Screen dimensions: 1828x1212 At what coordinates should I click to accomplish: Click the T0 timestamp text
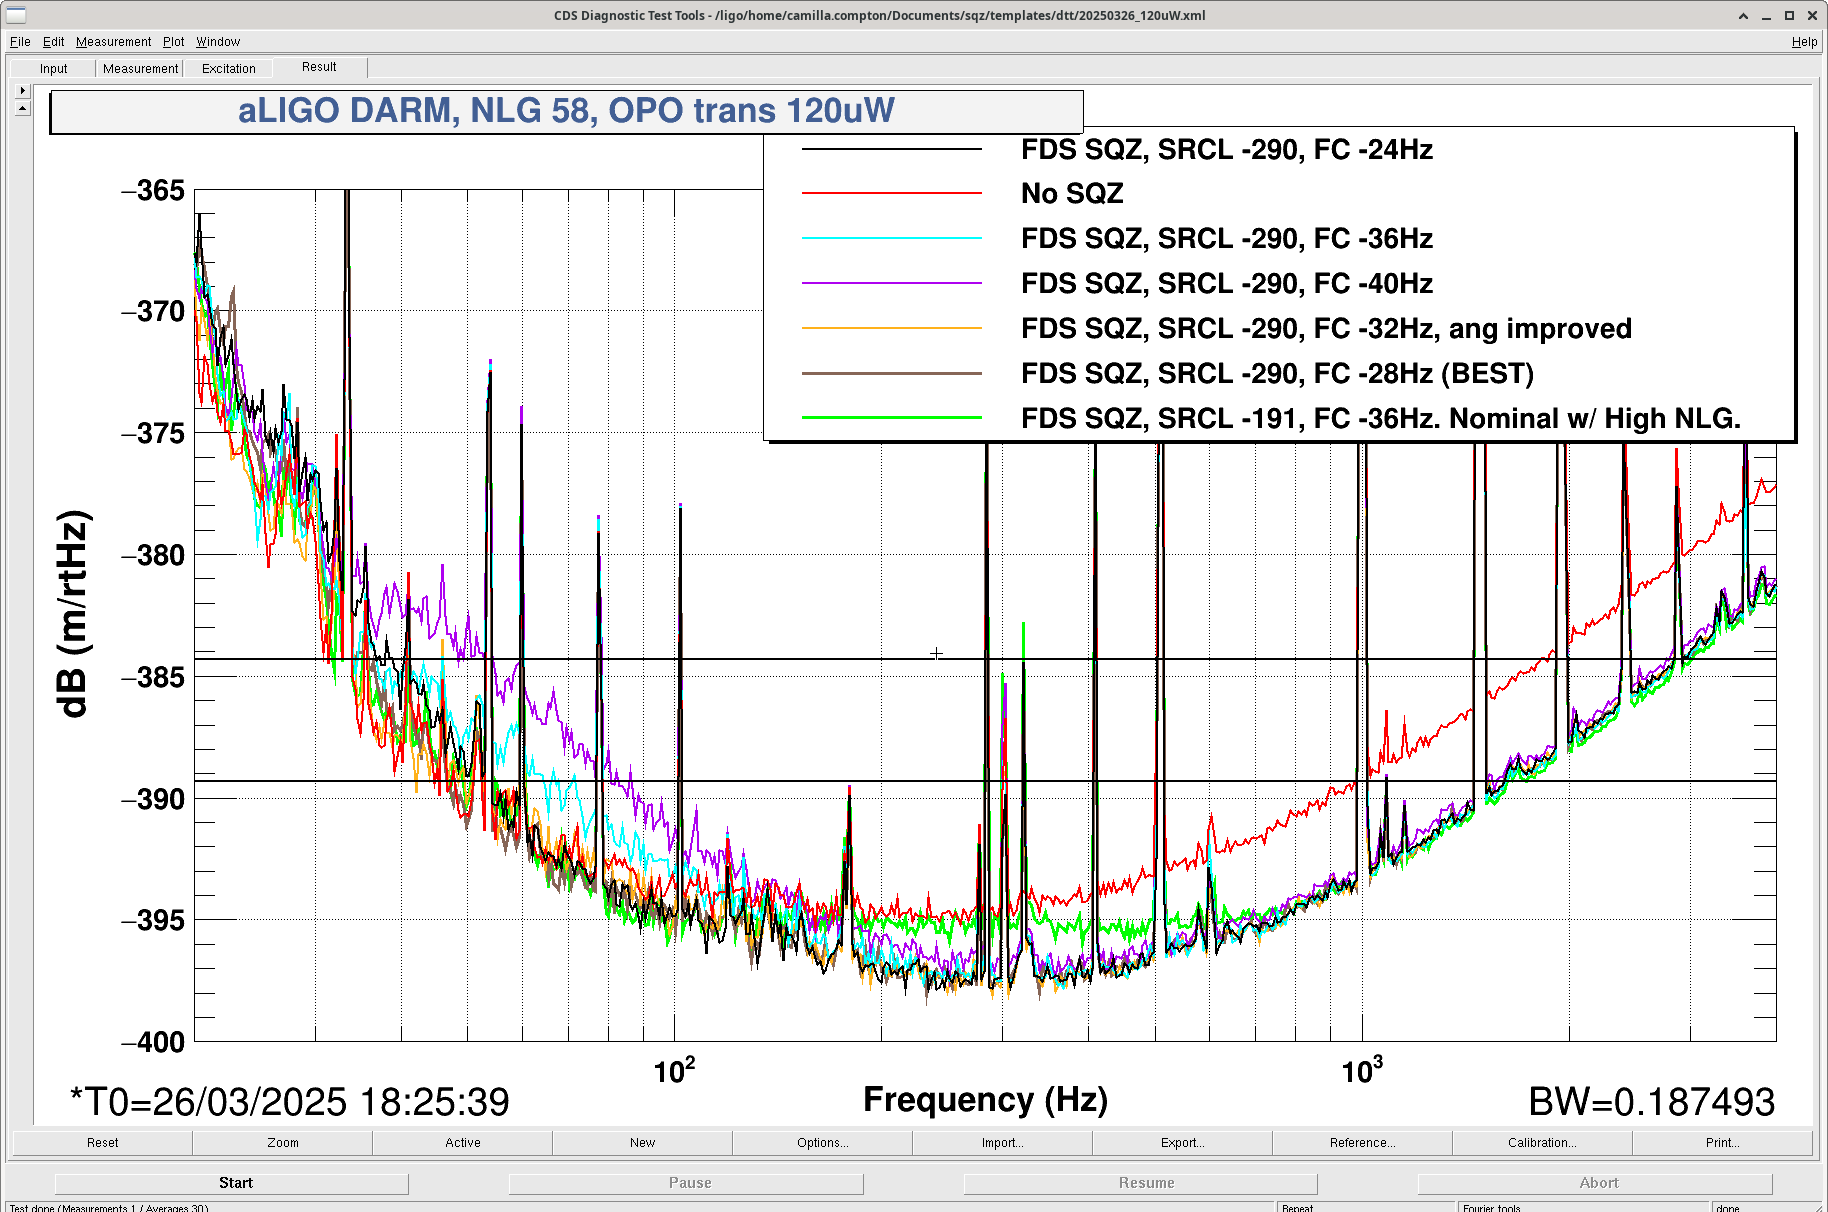[x=289, y=1102]
